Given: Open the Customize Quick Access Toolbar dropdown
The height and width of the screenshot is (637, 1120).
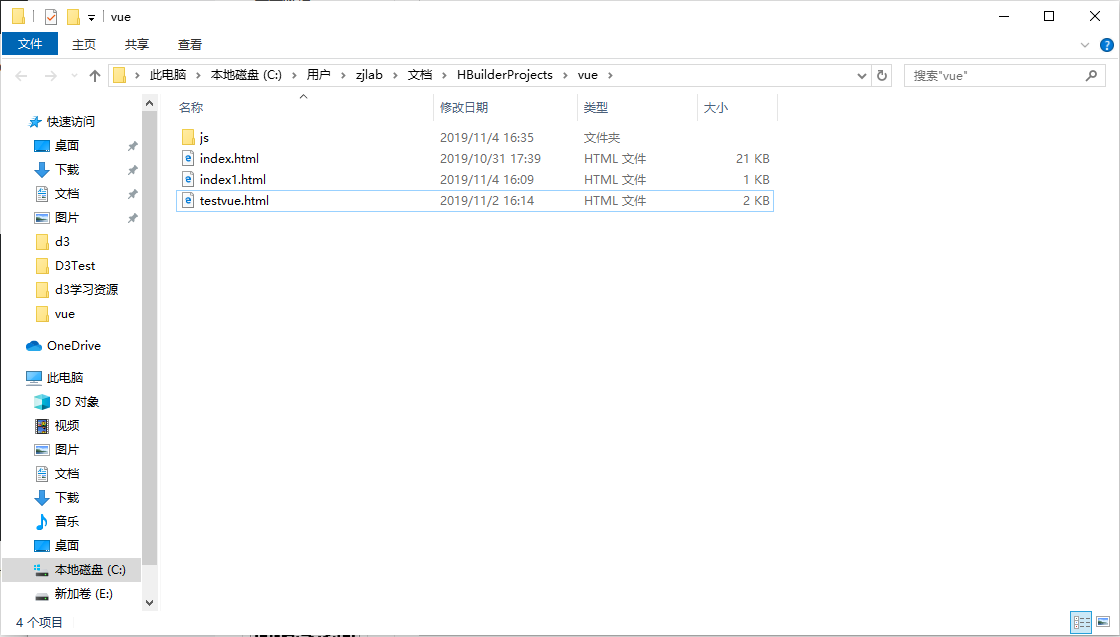Looking at the screenshot, I should coord(91,17).
